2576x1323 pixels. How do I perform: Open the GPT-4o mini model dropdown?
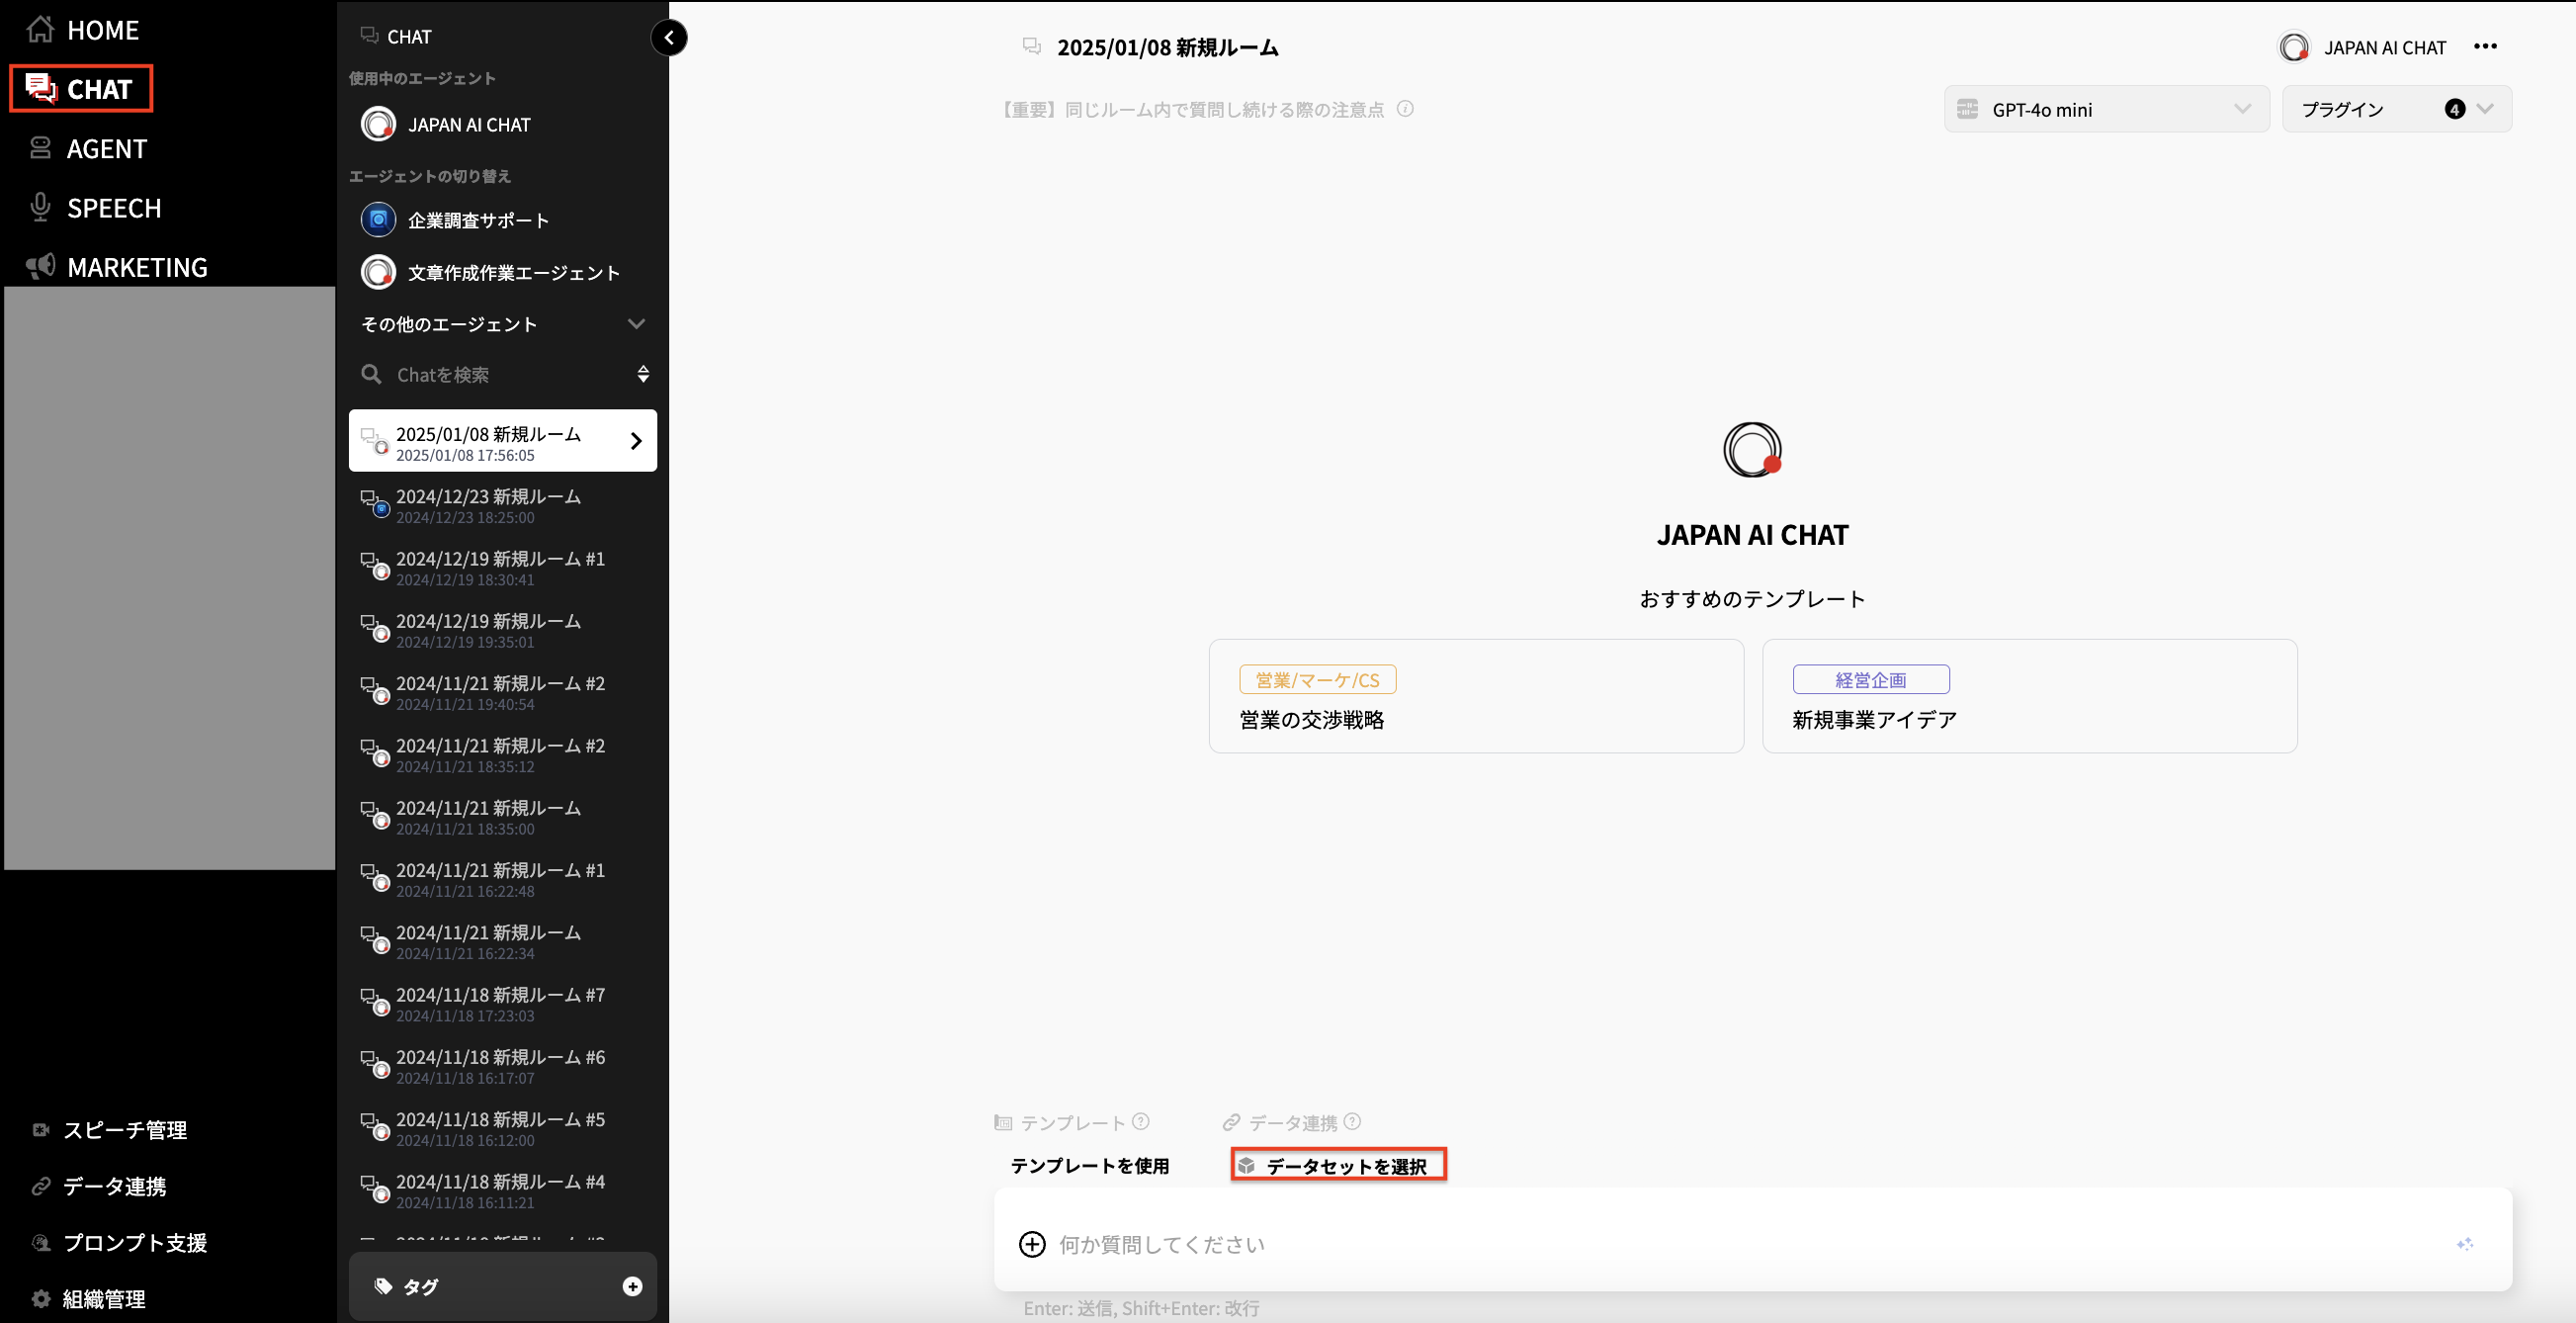(2105, 109)
